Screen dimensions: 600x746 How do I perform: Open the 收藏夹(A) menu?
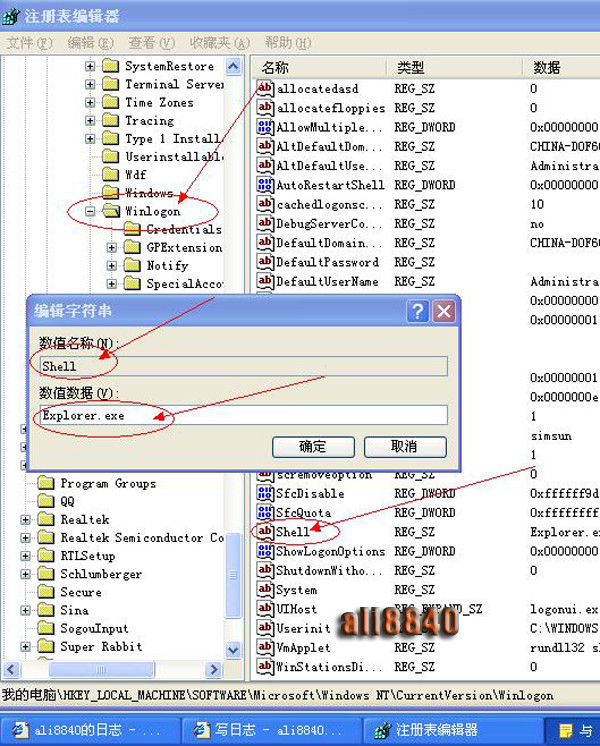click(222, 43)
